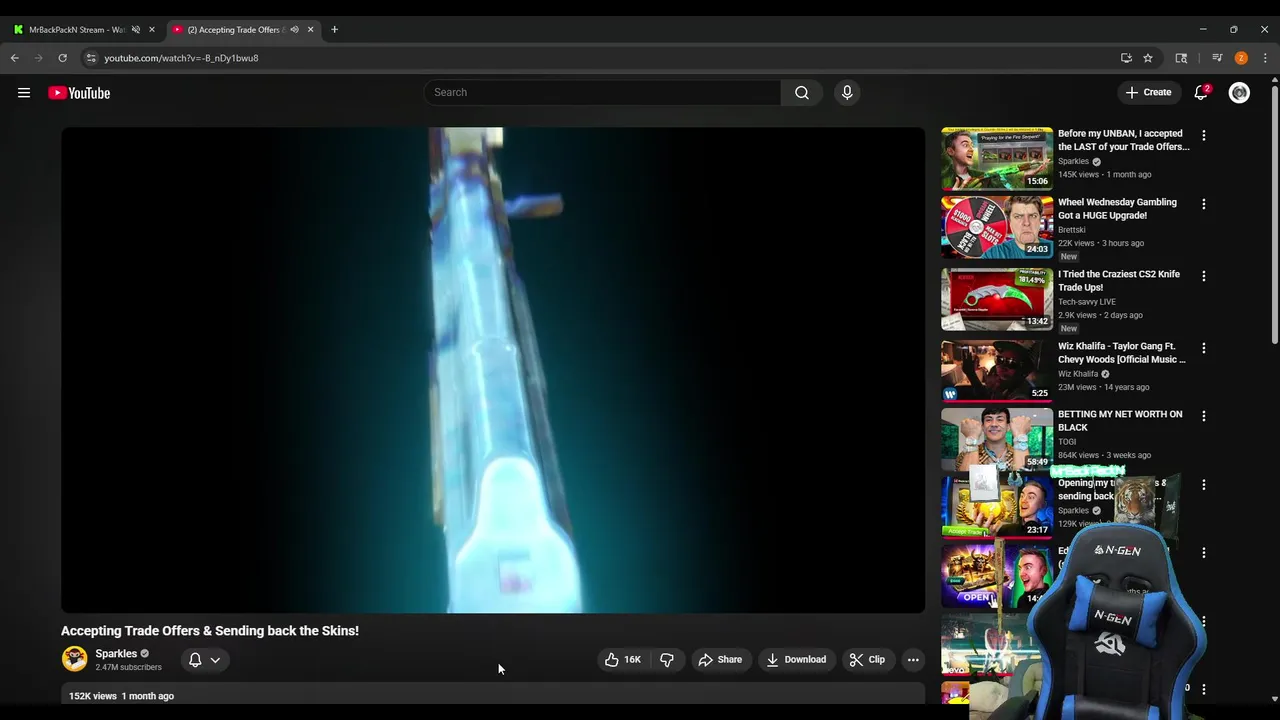Open a new browser tab
Viewport: 1280px width, 720px height.
[x=334, y=30]
